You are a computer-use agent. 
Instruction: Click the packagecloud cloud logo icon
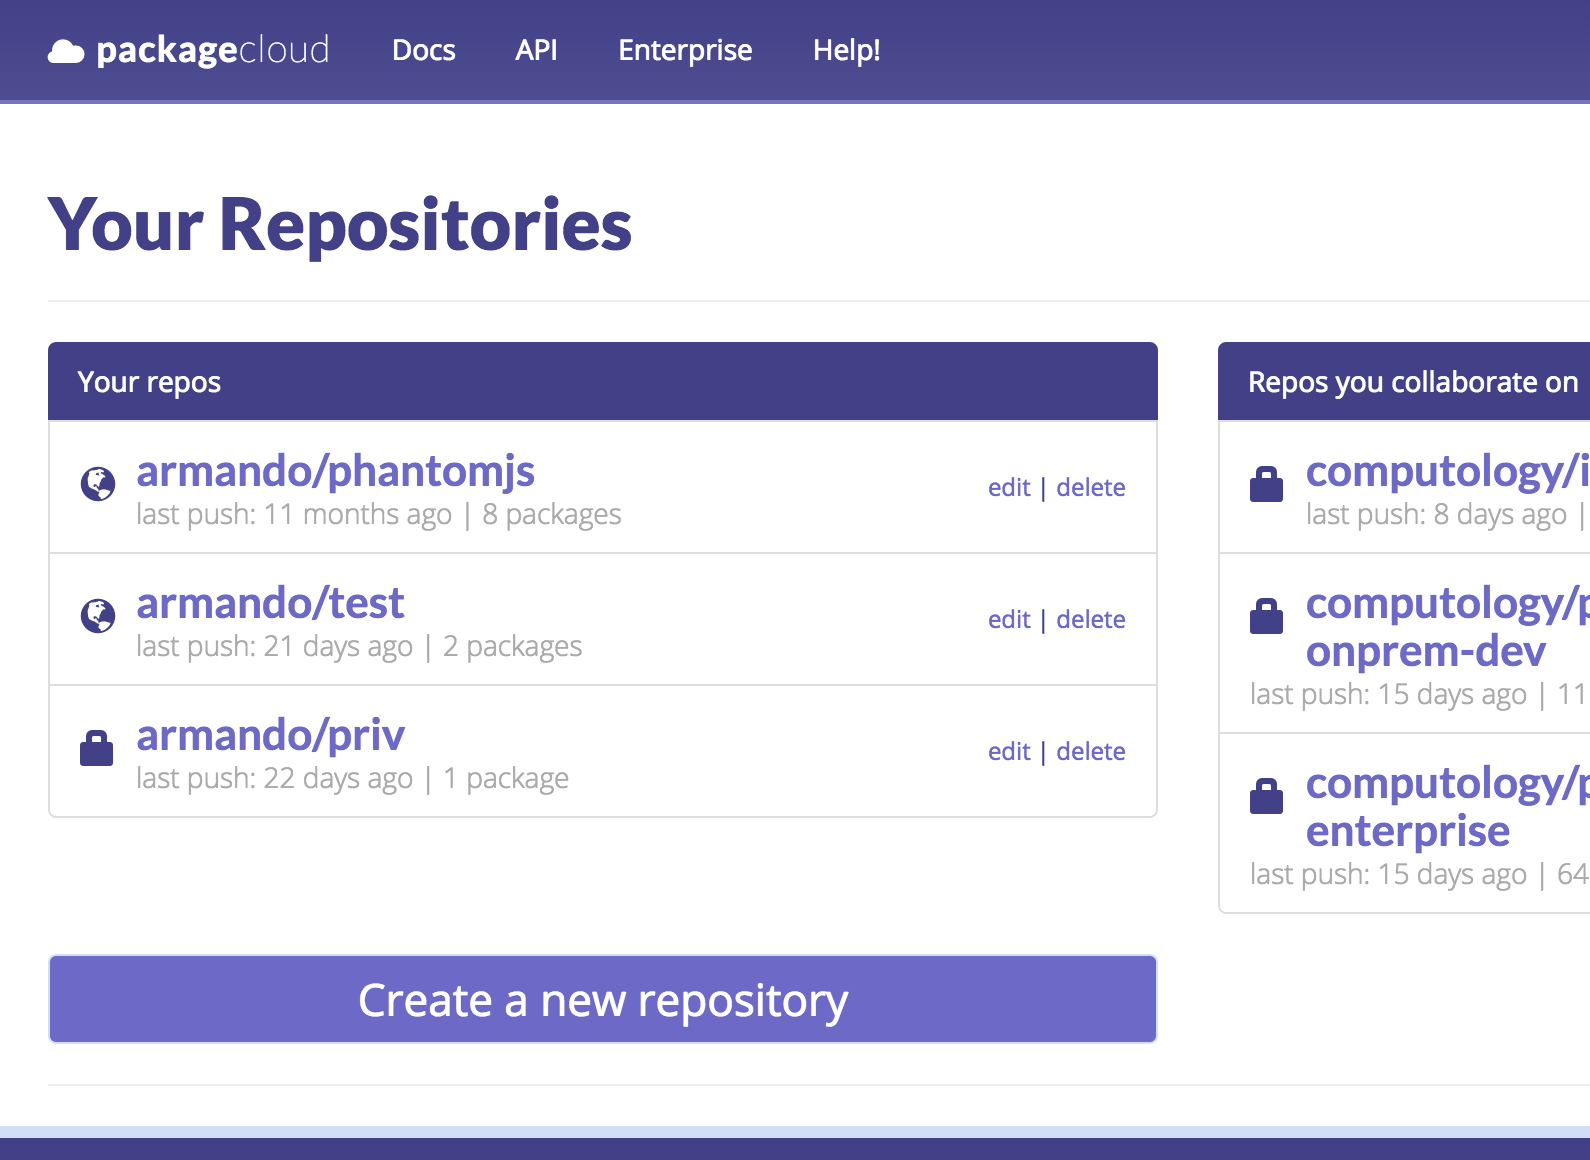point(66,51)
